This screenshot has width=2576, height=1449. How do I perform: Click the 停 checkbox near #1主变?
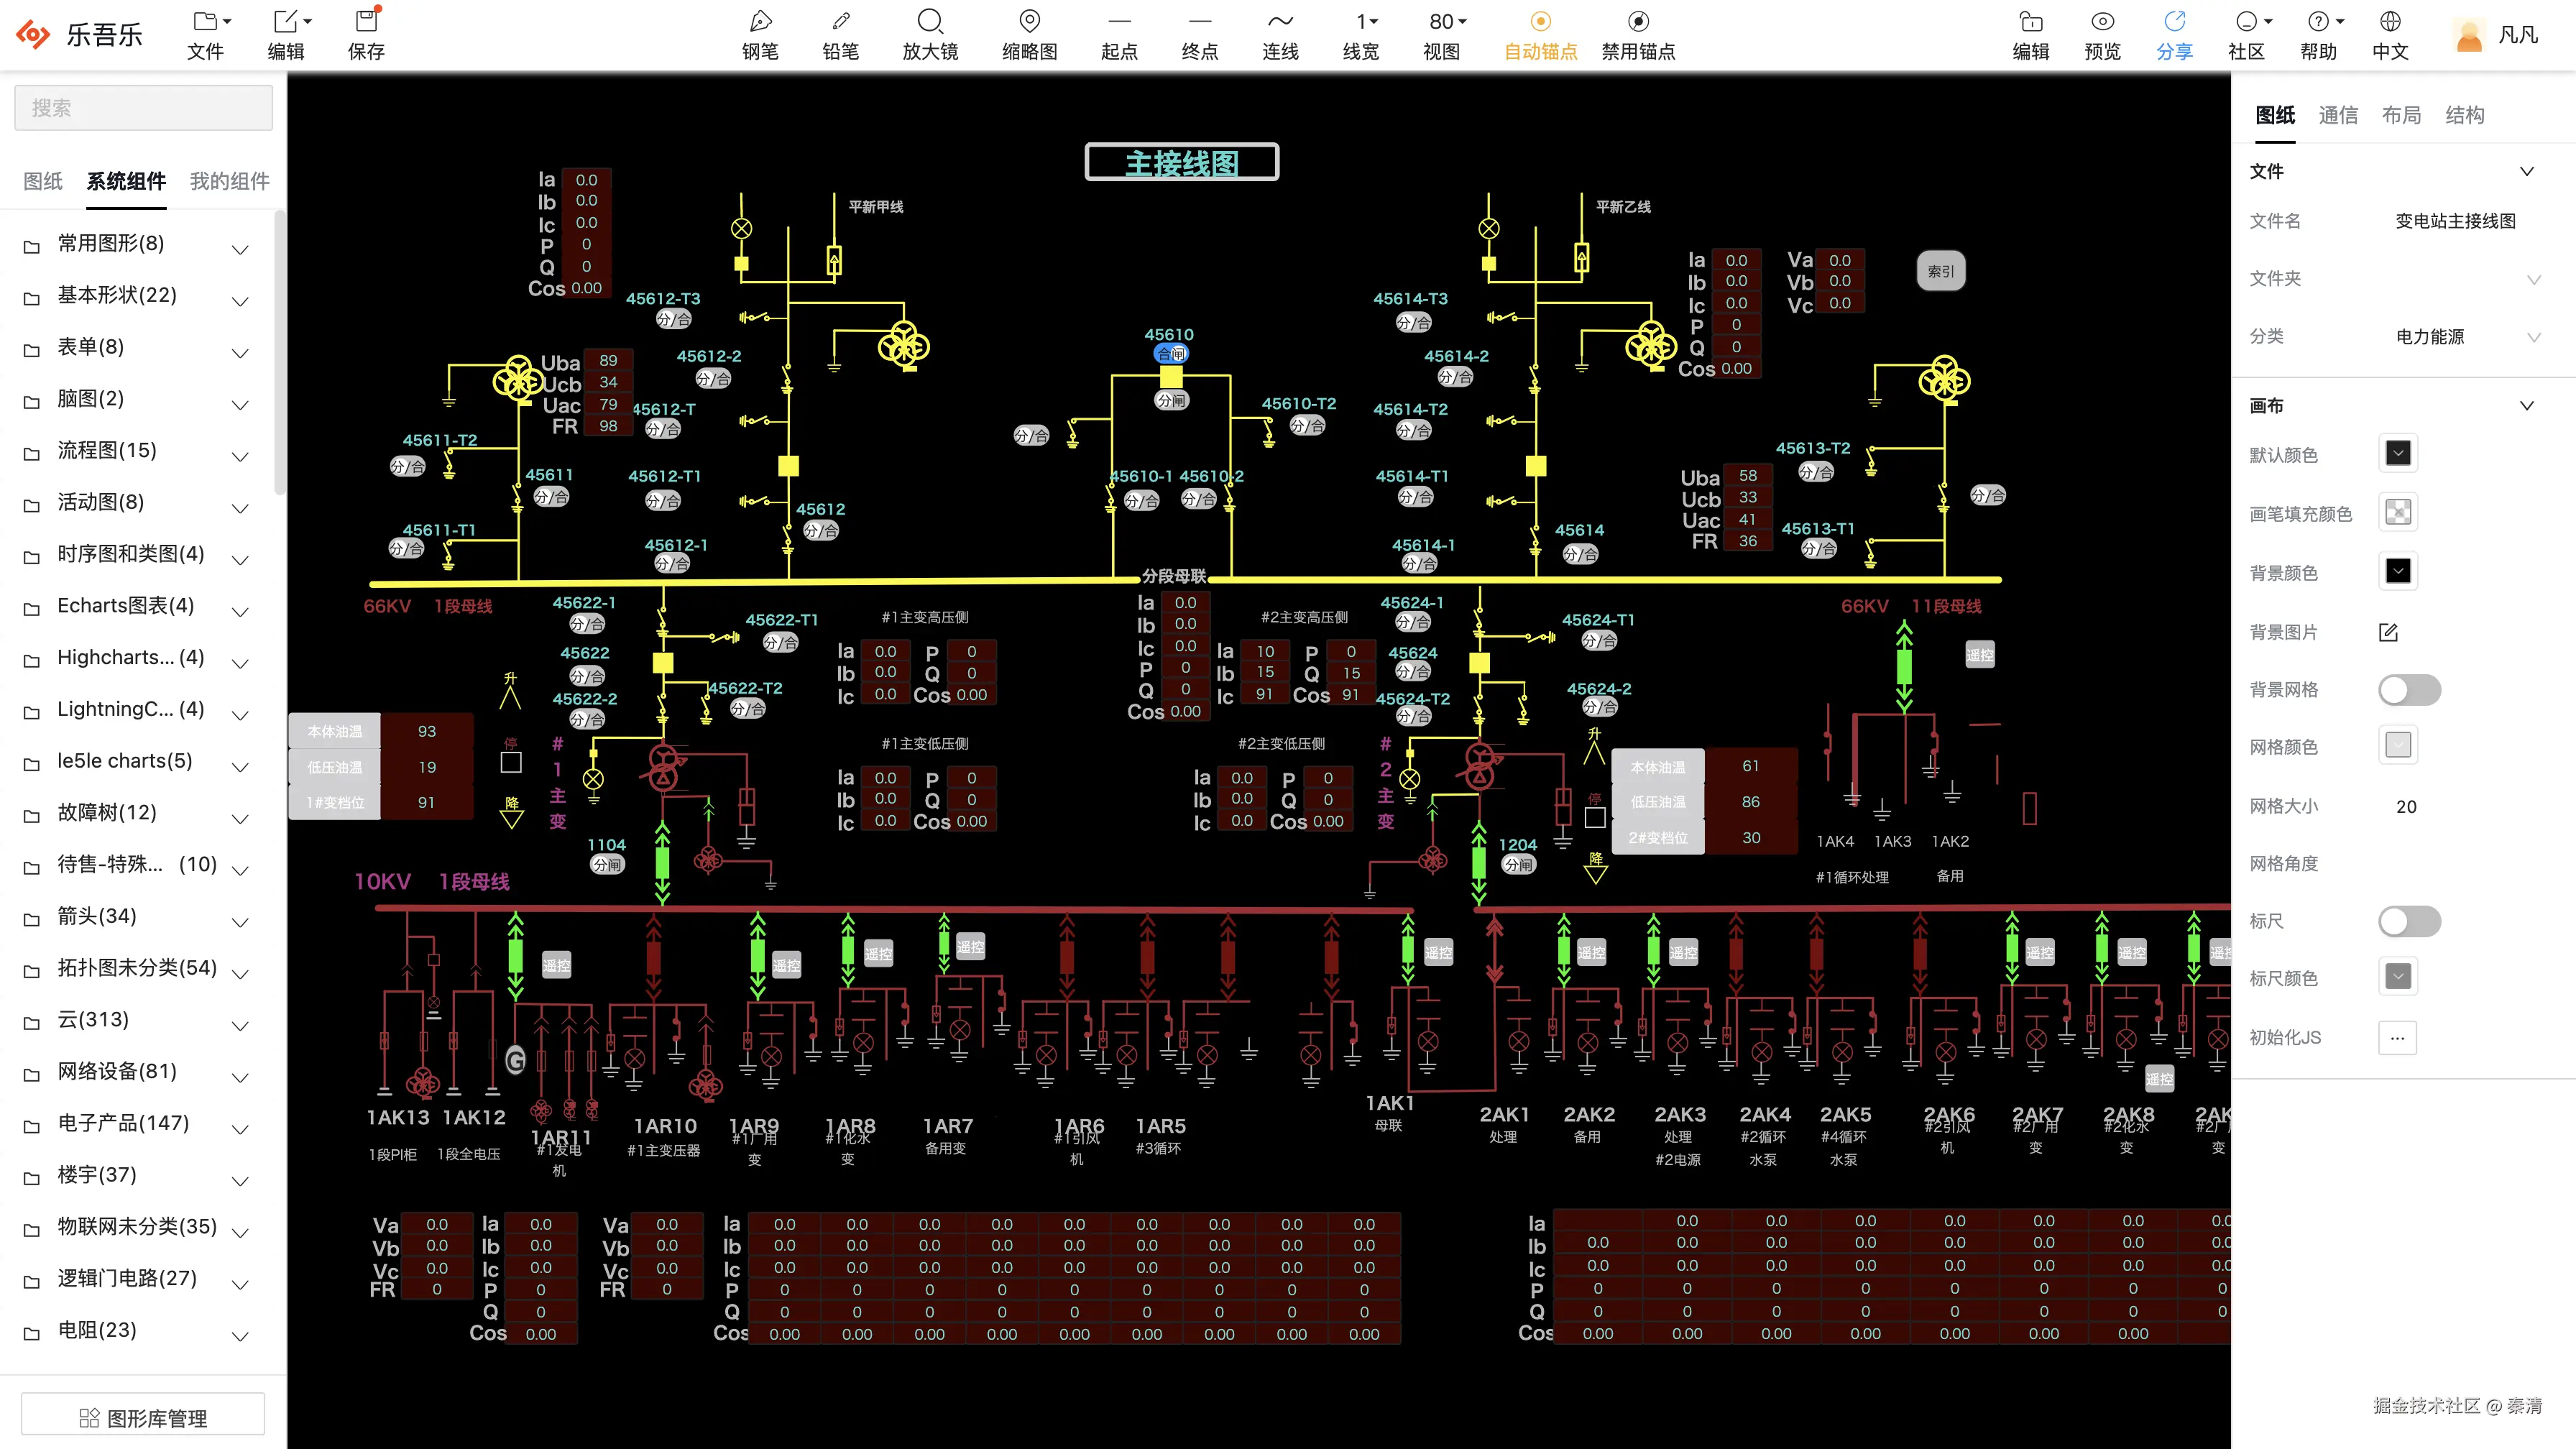click(x=511, y=763)
